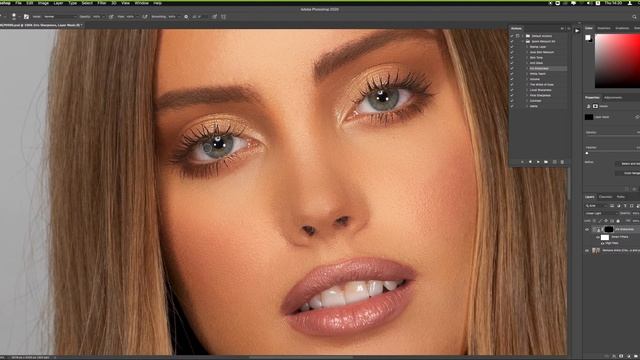Screen dimensions: 640x360
Task: Toggle Smart Filters visibility eye
Action: [x=598, y=237]
